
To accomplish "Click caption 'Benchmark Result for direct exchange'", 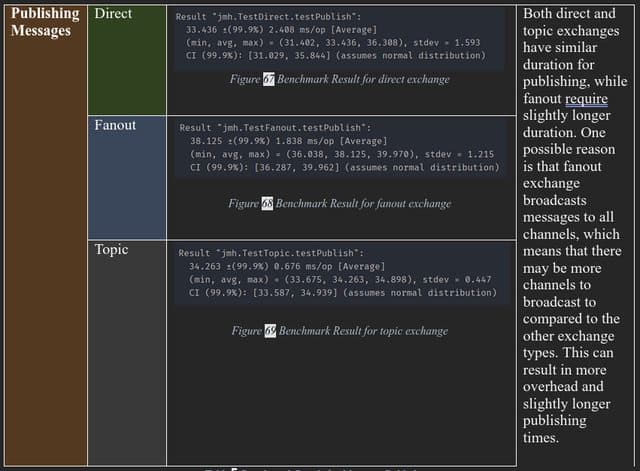I will [363, 79].
